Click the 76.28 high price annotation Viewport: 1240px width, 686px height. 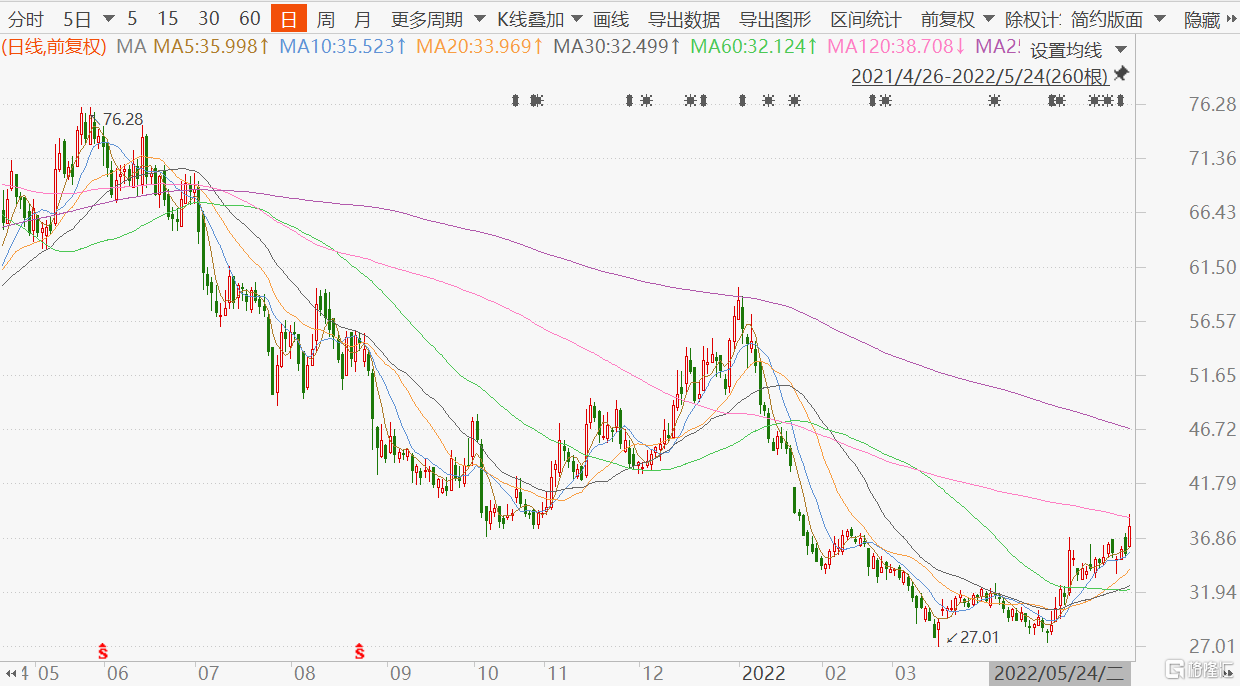tap(122, 119)
